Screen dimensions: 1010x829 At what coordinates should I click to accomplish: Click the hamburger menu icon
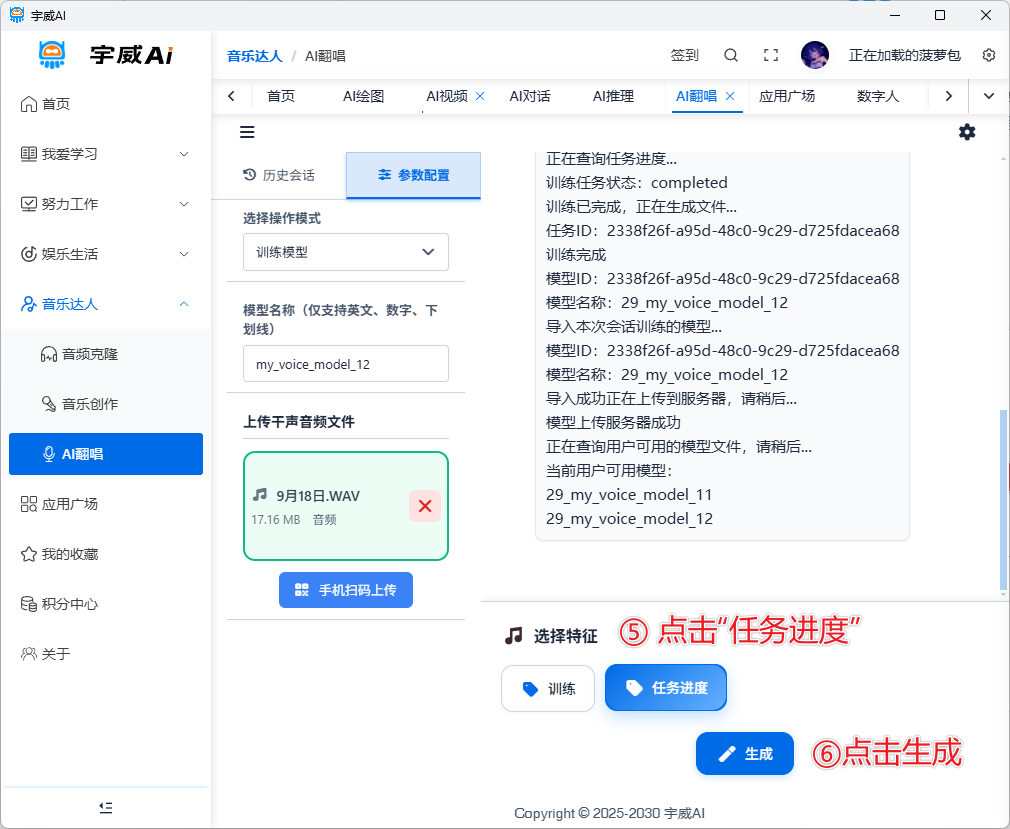[x=247, y=132]
